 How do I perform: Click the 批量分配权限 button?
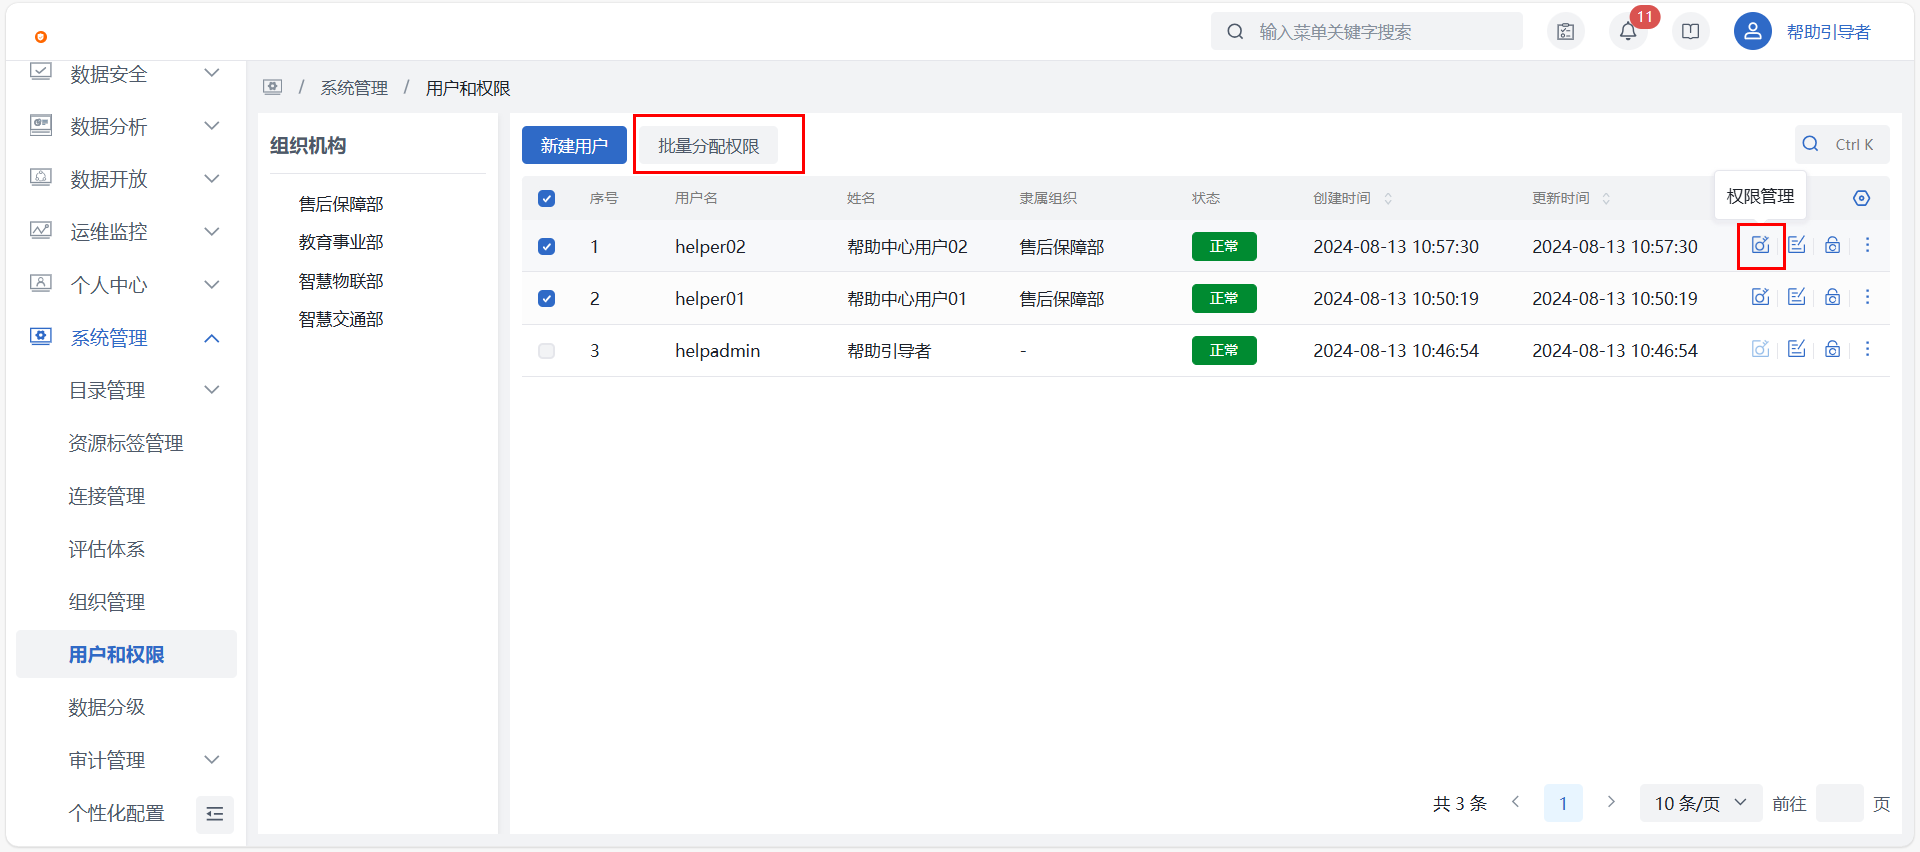click(708, 146)
